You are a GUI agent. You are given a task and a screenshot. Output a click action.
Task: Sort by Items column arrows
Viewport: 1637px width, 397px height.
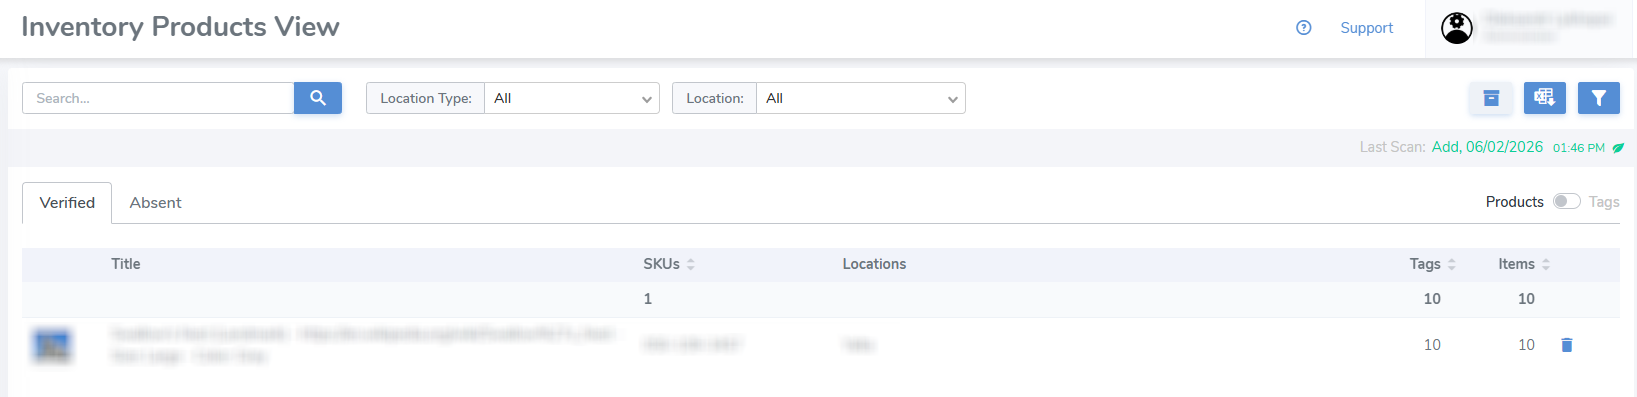point(1546,264)
